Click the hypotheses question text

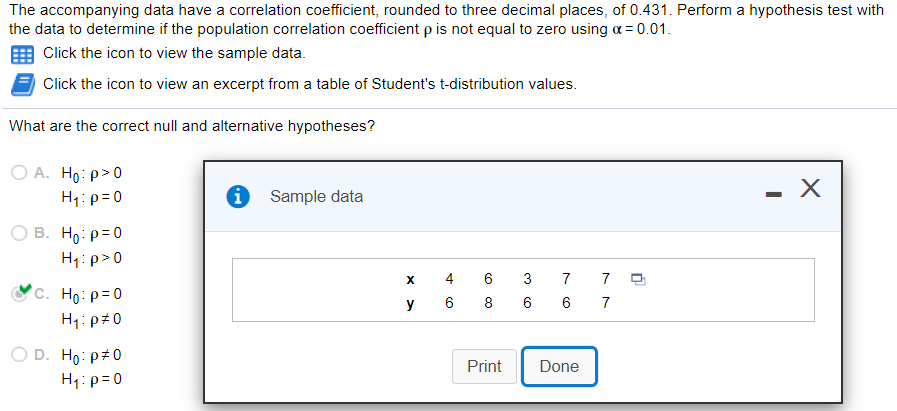coord(192,126)
